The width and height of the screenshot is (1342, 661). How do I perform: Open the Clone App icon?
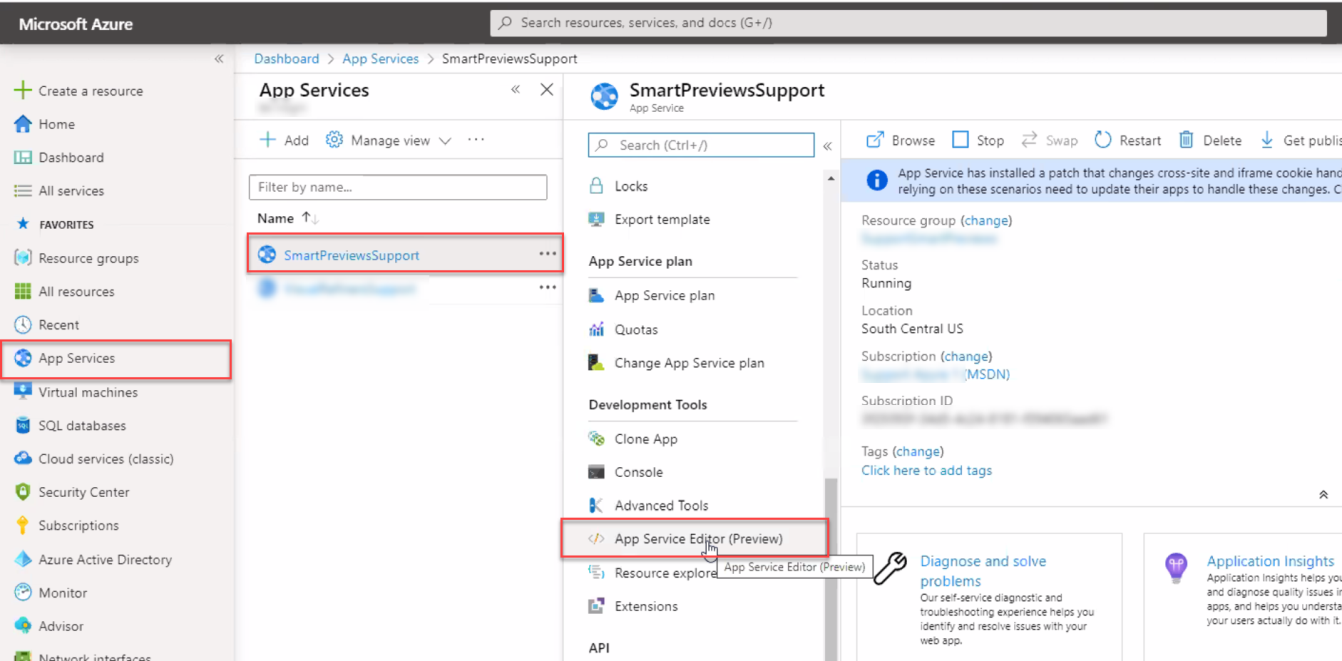[x=596, y=439]
